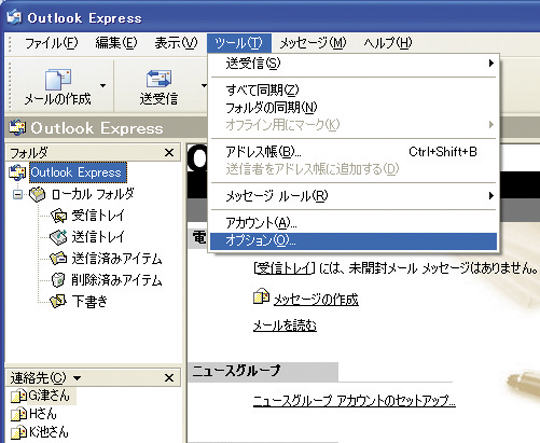Click the toolbar drag handle grip
Viewport: 540px width, 443px height.
pyautogui.click(x=10, y=85)
